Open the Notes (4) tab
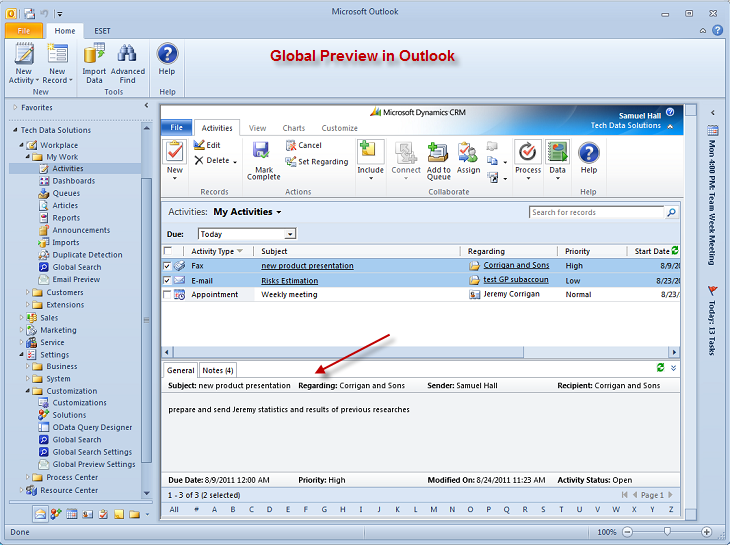This screenshot has width=730, height=545. pyautogui.click(x=217, y=370)
